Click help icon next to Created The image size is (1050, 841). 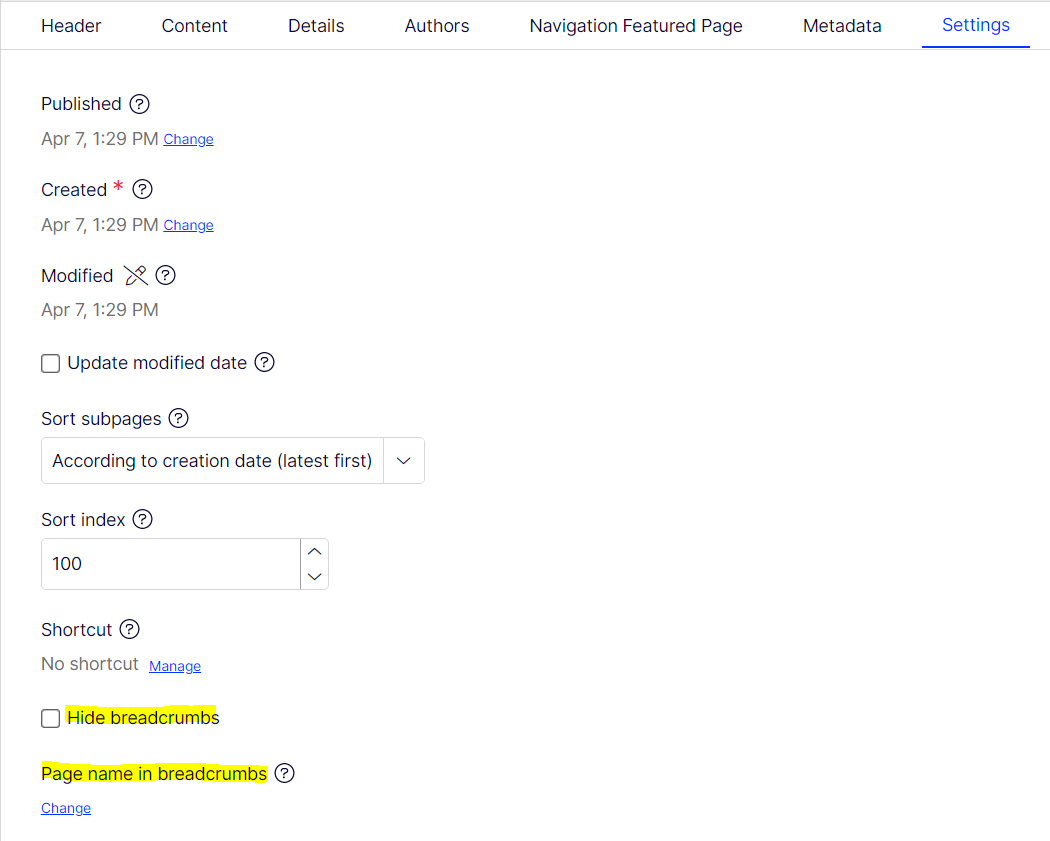(x=143, y=189)
